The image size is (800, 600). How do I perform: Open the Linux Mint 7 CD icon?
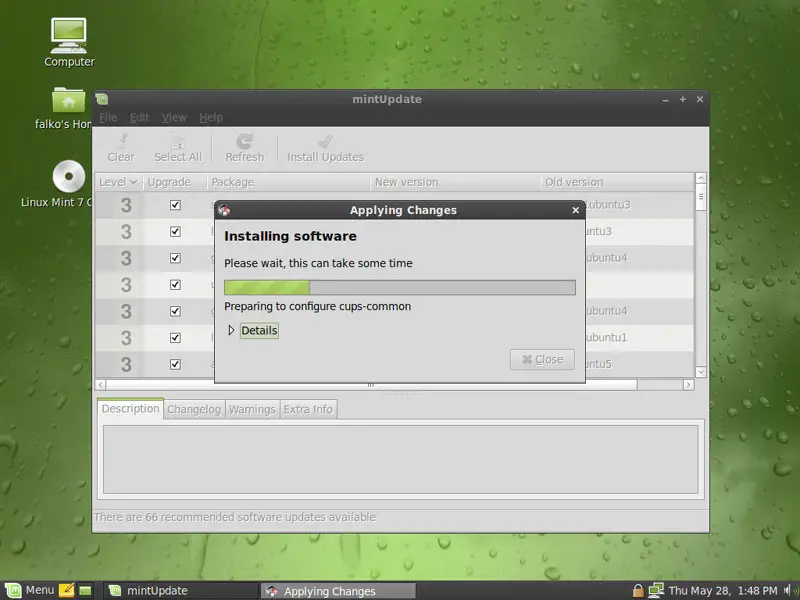(69, 177)
